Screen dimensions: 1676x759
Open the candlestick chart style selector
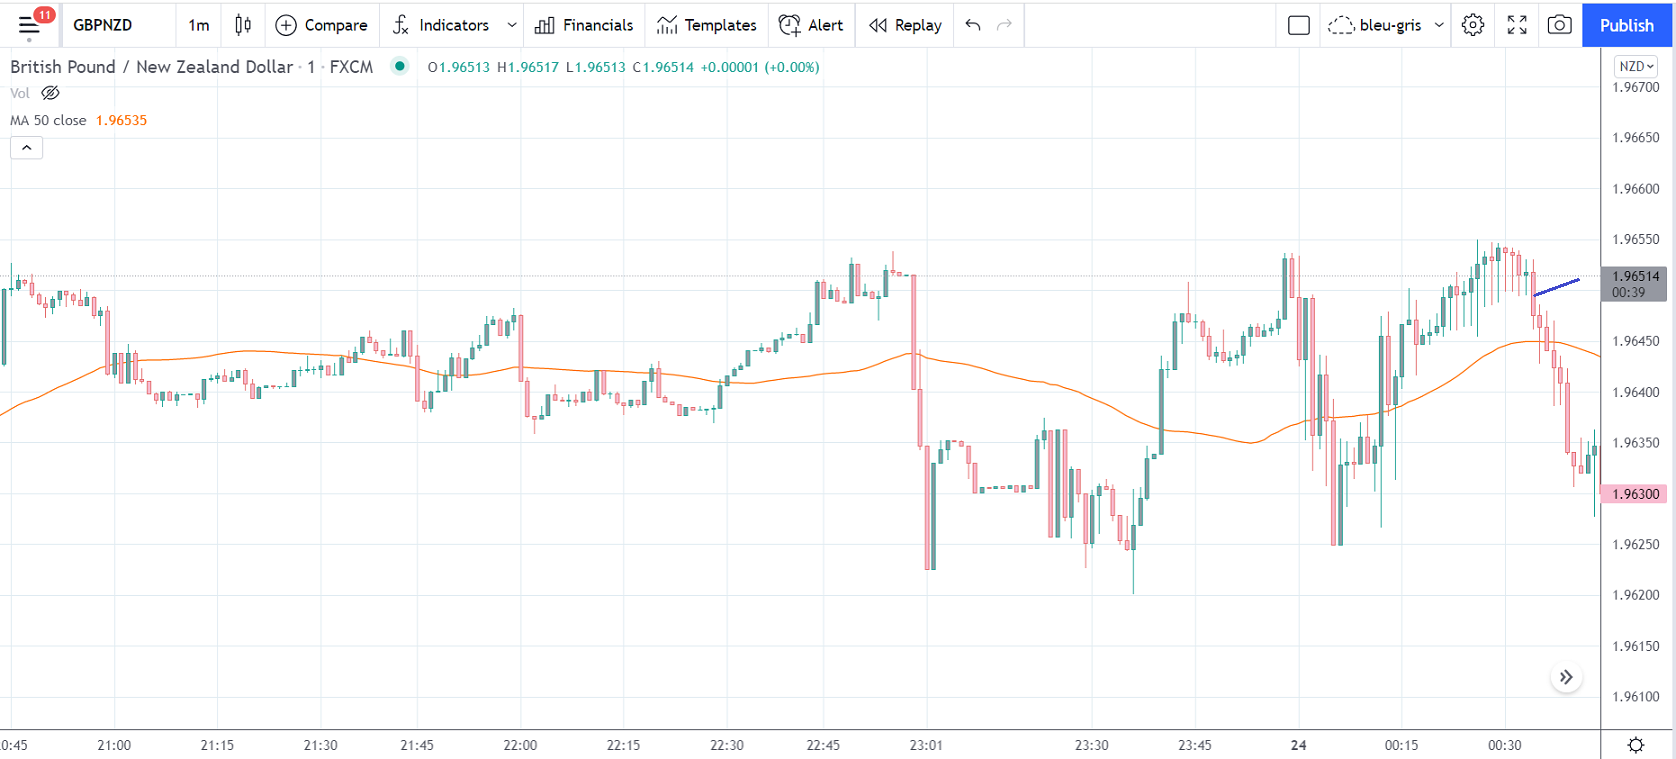tap(243, 25)
